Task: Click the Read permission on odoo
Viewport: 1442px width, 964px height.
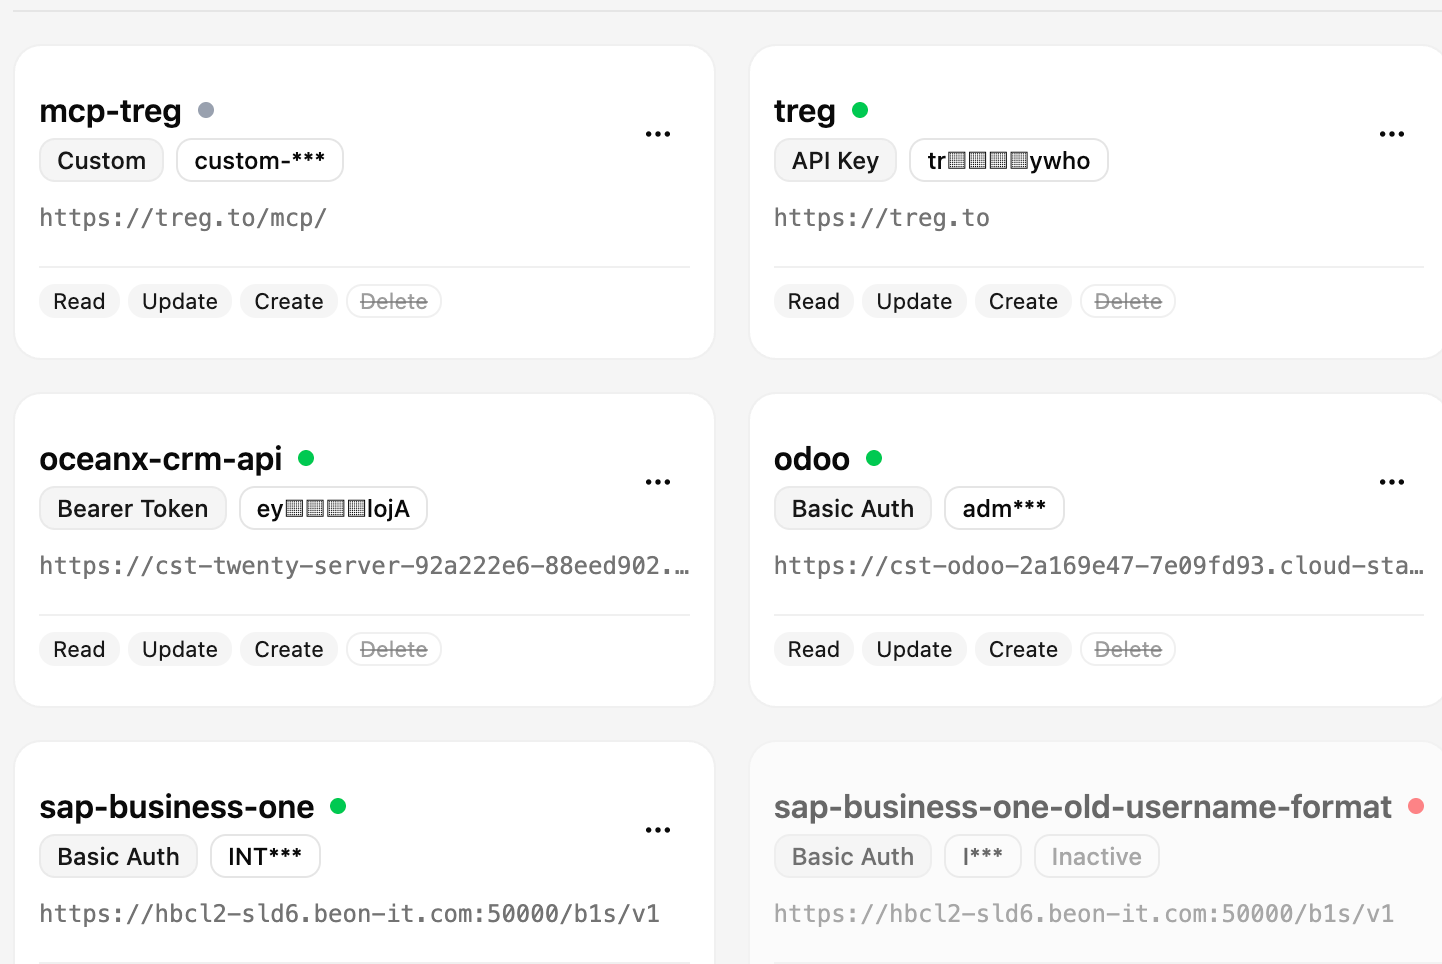Action: (814, 649)
